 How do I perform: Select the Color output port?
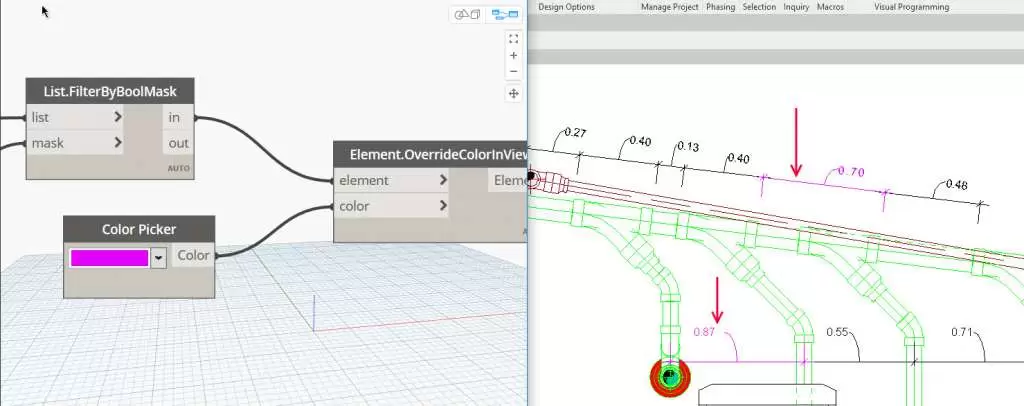(x=193, y=255)
